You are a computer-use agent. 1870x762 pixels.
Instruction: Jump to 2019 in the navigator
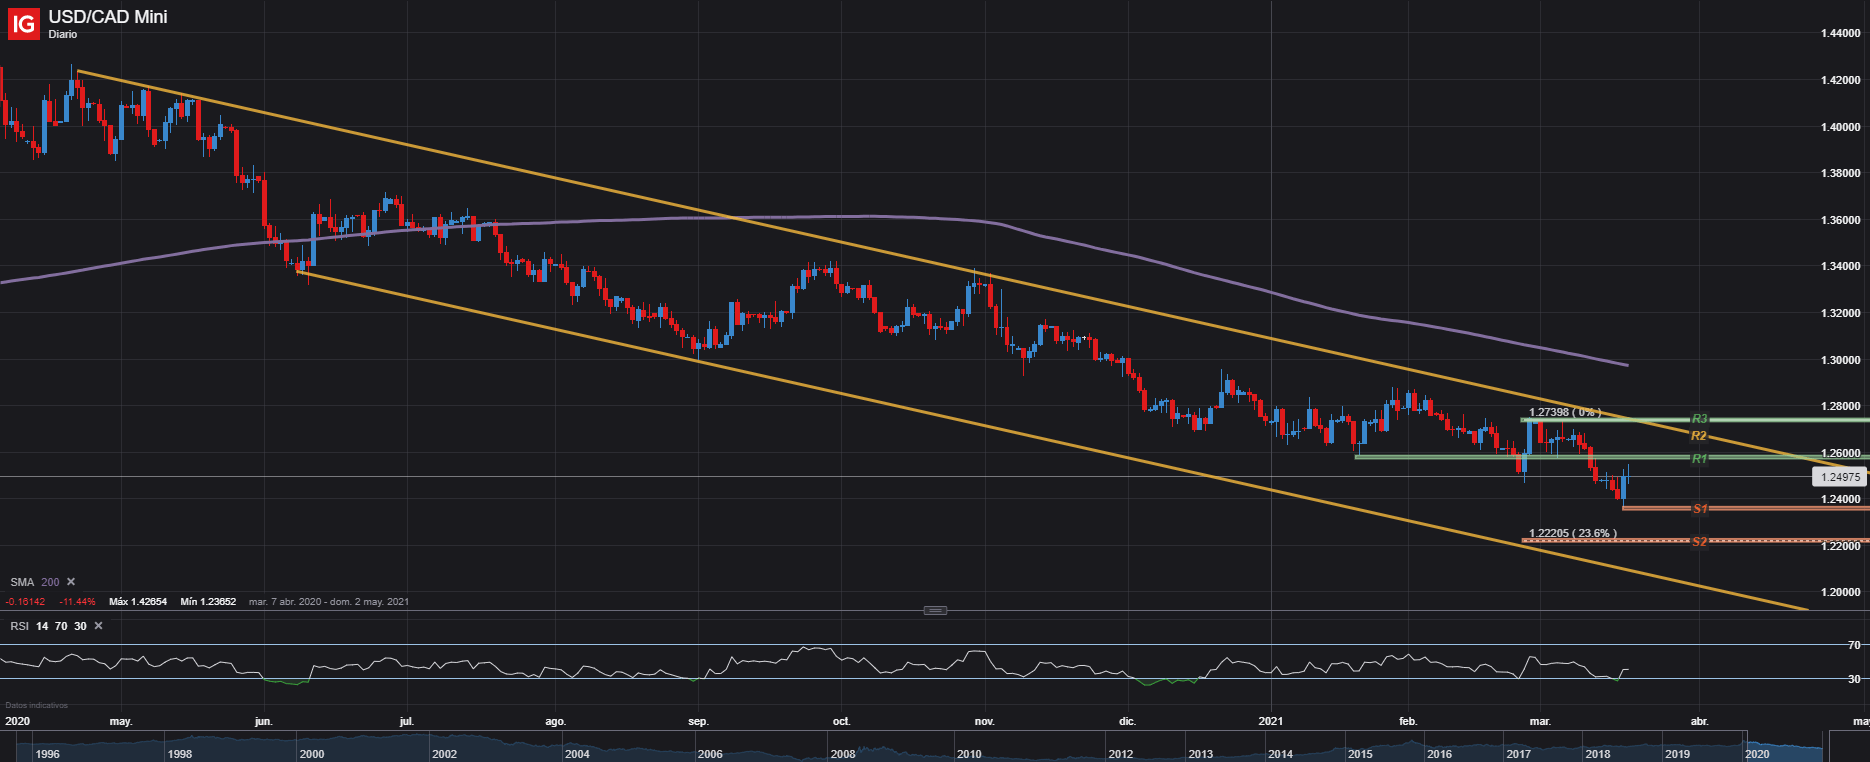click(x=1677, y=754)
